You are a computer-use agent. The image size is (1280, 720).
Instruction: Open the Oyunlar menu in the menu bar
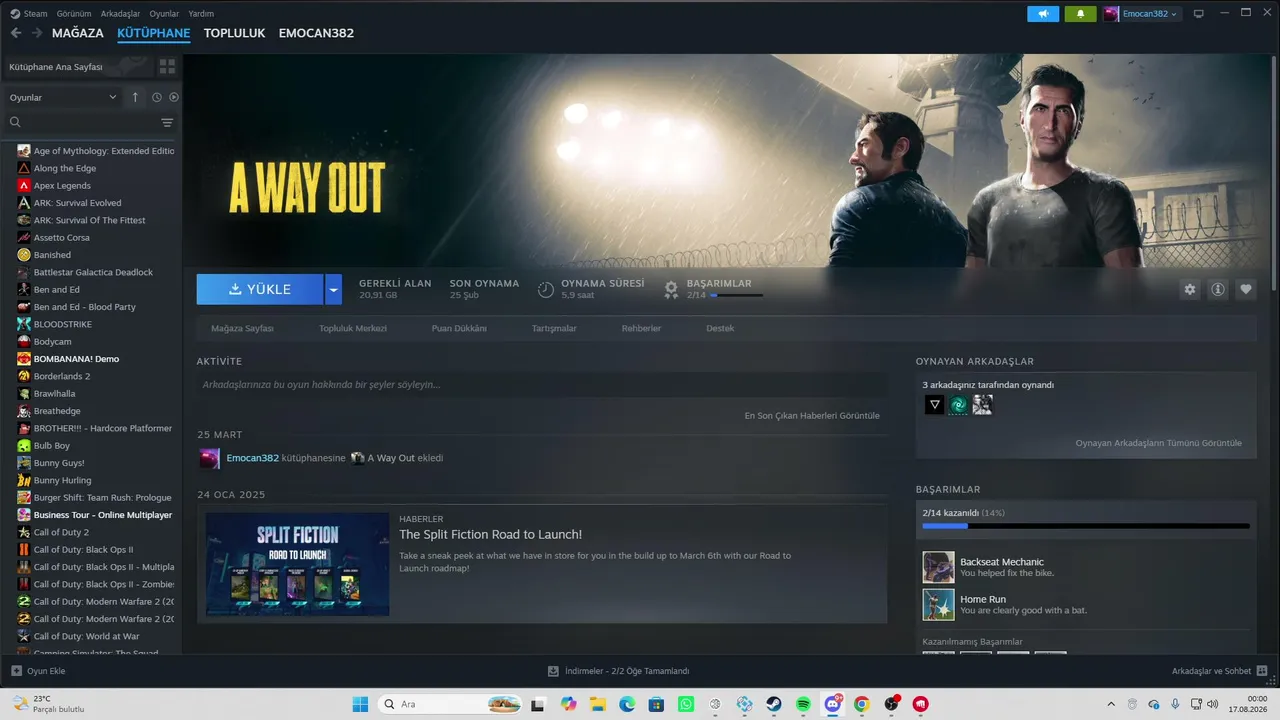coord(164,14)
